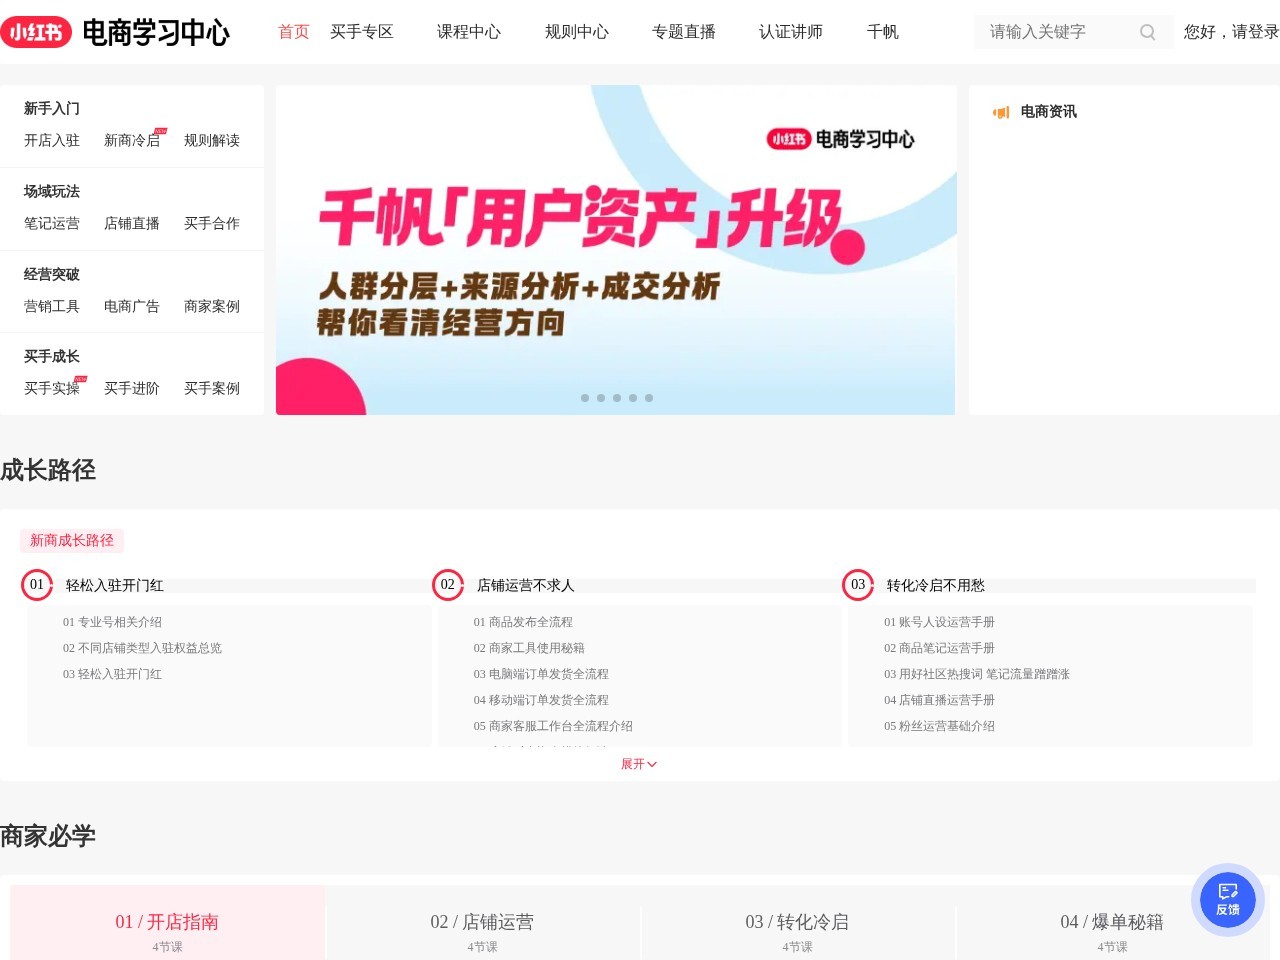Click the 电商资讯 megaphone icon
1280x960 pixels.
1001,112
